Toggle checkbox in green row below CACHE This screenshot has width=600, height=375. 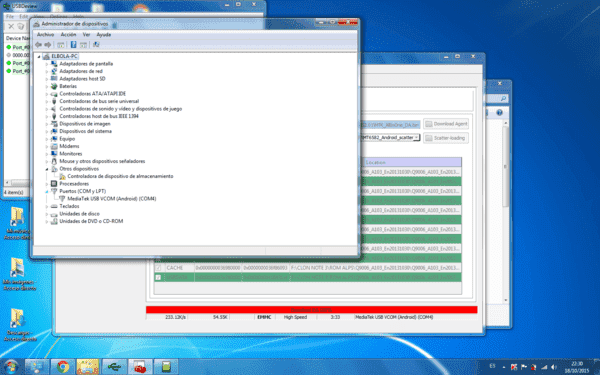coord(158,277)
